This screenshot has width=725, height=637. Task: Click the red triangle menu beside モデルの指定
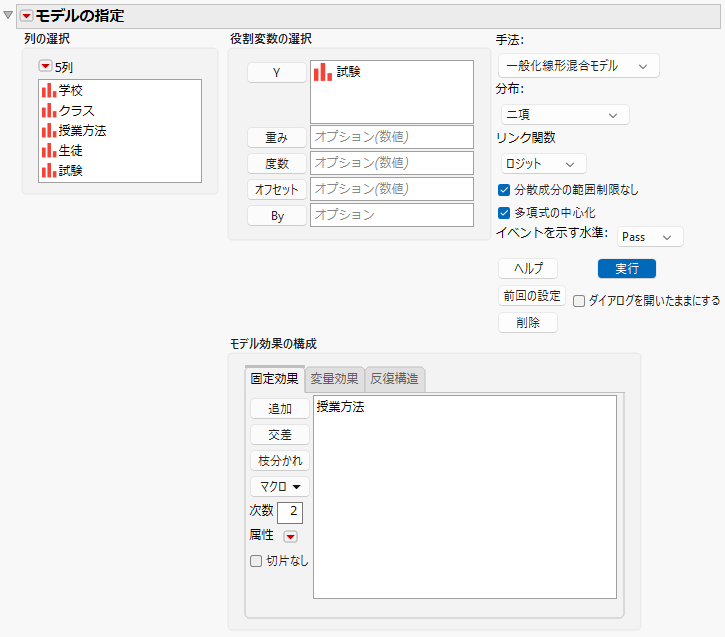pyautogui.click(x=26, y=16)
